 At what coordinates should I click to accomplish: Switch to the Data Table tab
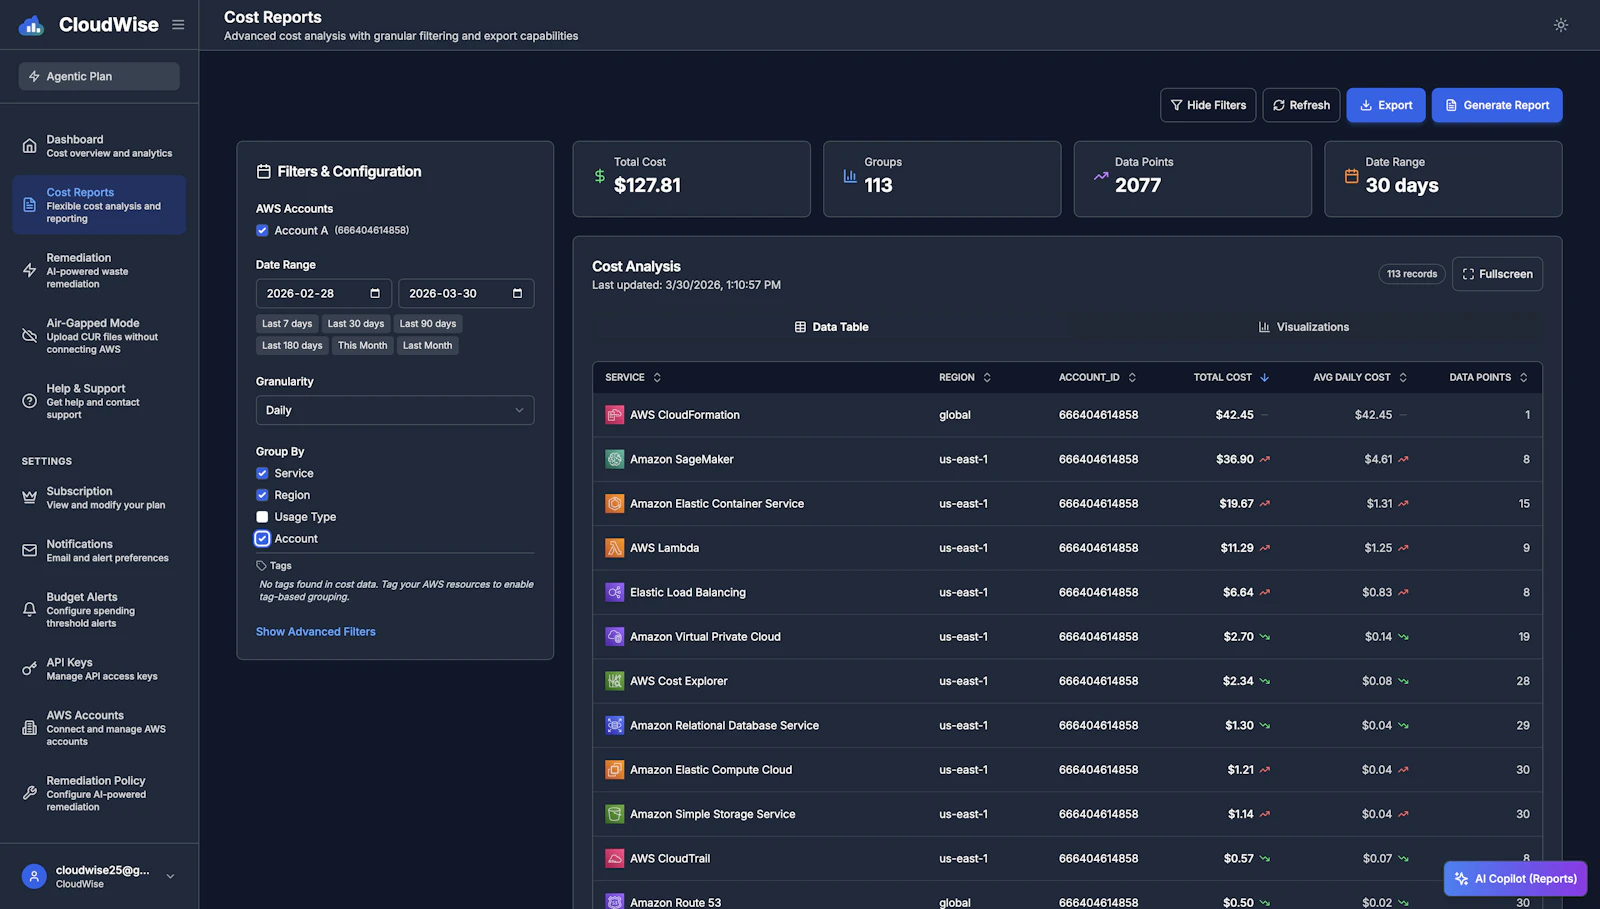(x=830, y=327)
